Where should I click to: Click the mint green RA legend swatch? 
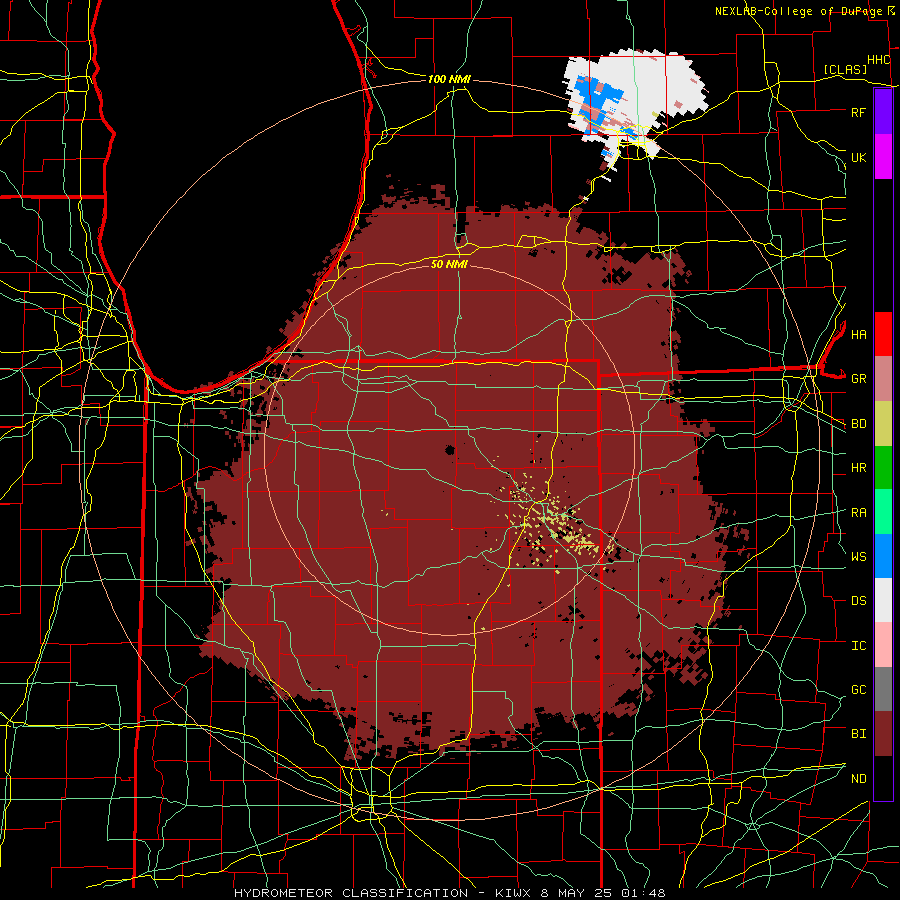pyautogui.click(x=883, y=512)
